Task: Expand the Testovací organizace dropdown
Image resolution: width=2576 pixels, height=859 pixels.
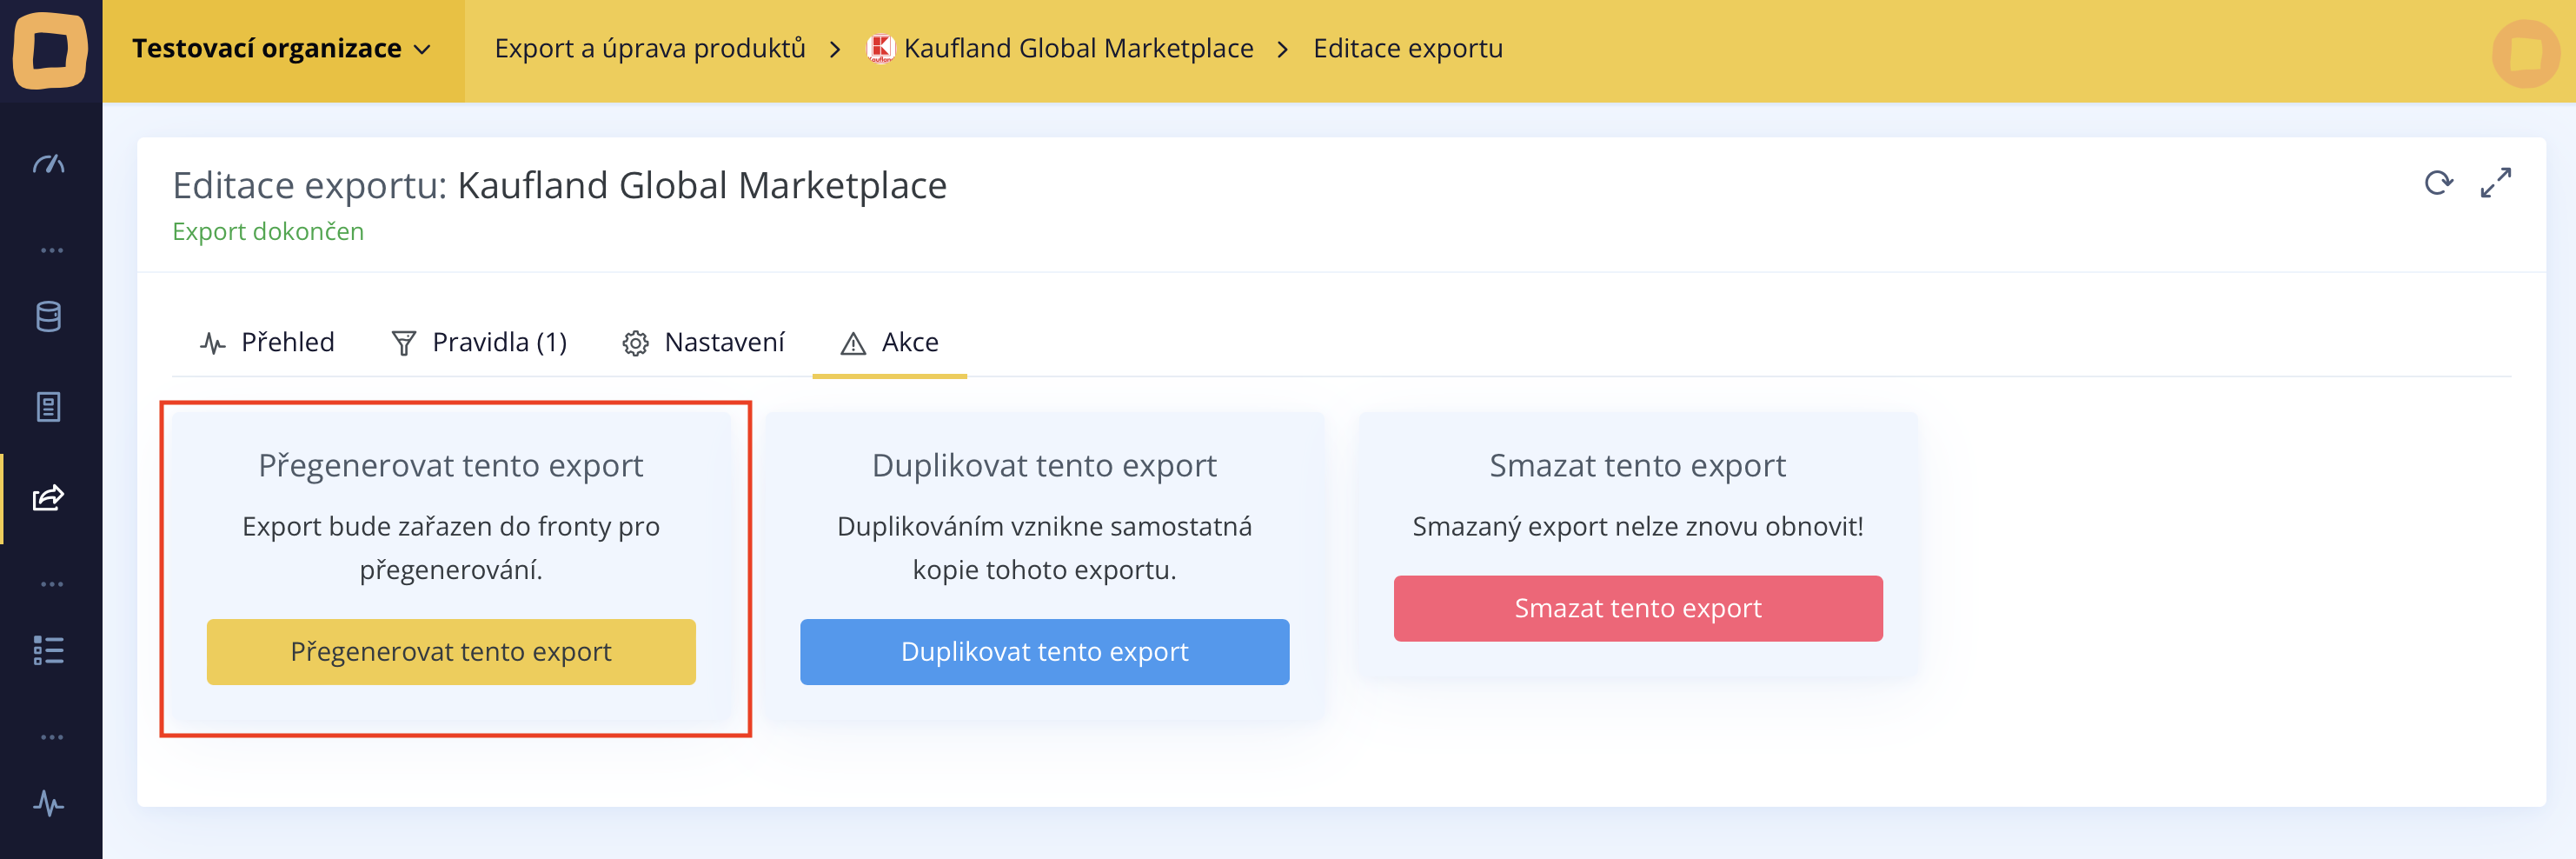Action: (x=282, y=49)
